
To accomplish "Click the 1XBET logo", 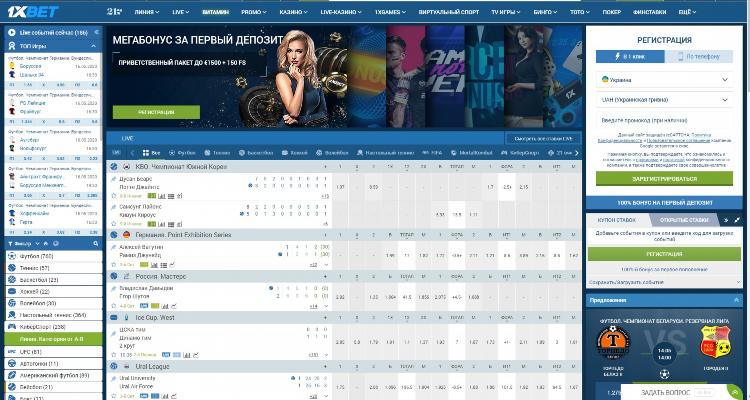I will coord(33,11).
